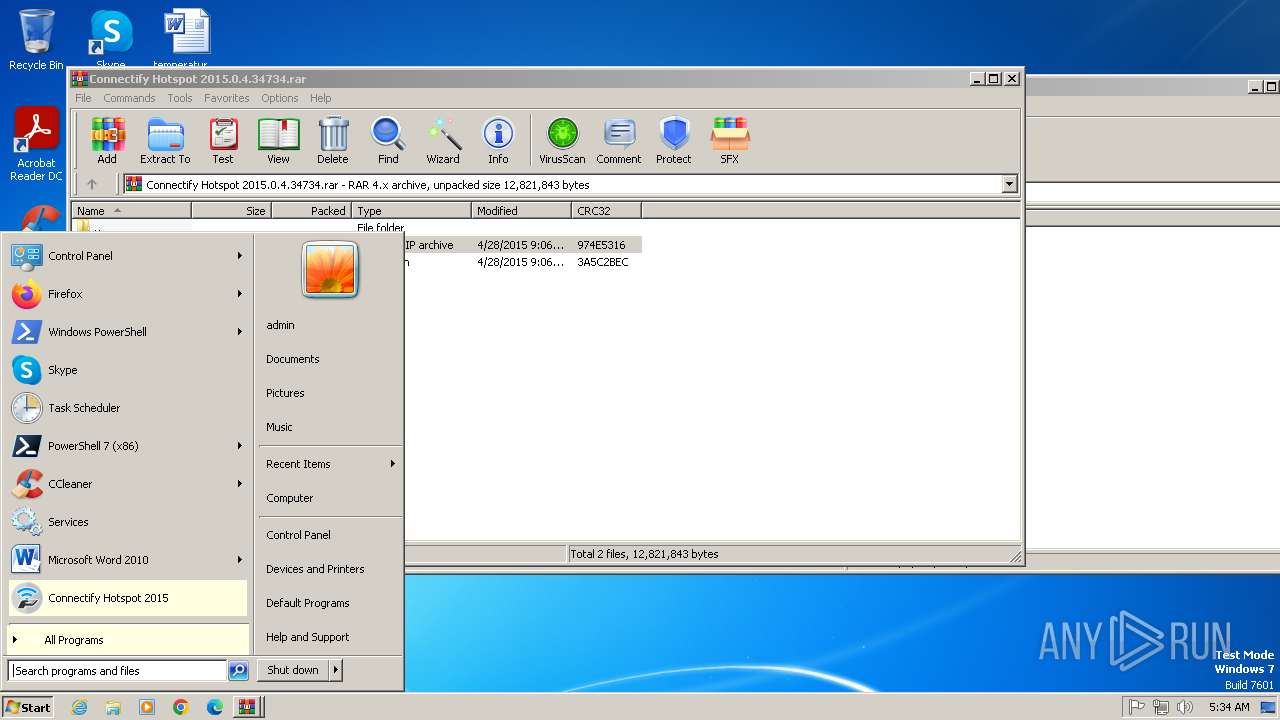Sort by the Modified column header
The image size is (1280, 720).
[x=521, y=211]
